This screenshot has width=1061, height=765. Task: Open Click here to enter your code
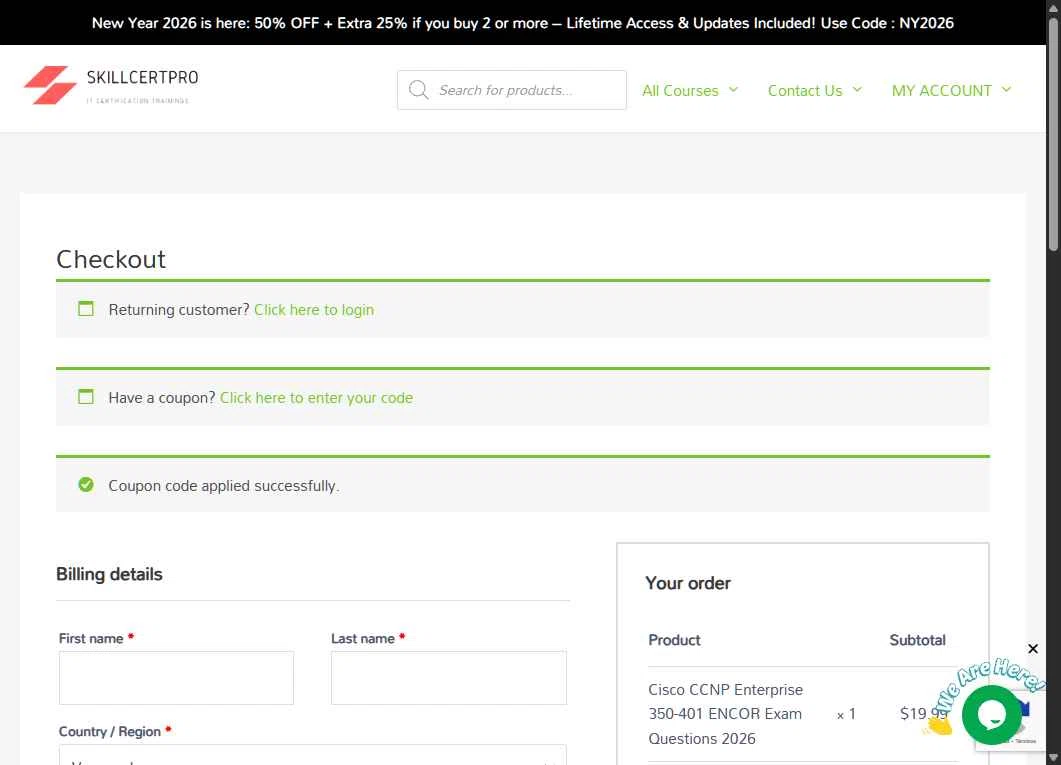point(316,398)
